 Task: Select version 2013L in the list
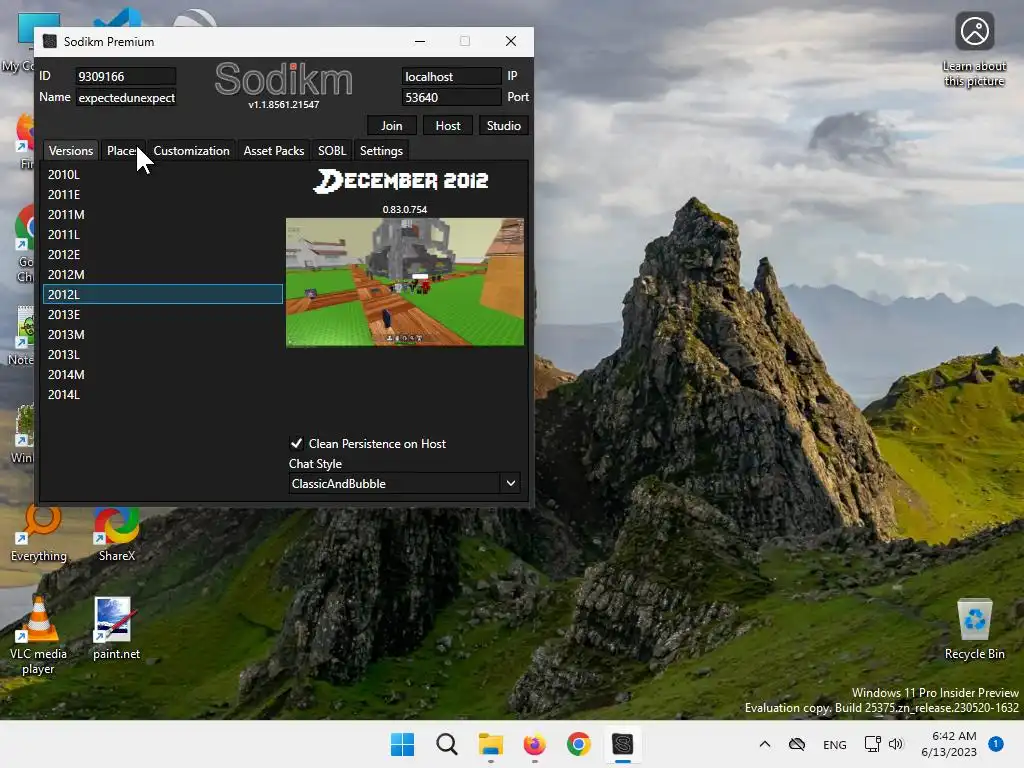(163, 355)
